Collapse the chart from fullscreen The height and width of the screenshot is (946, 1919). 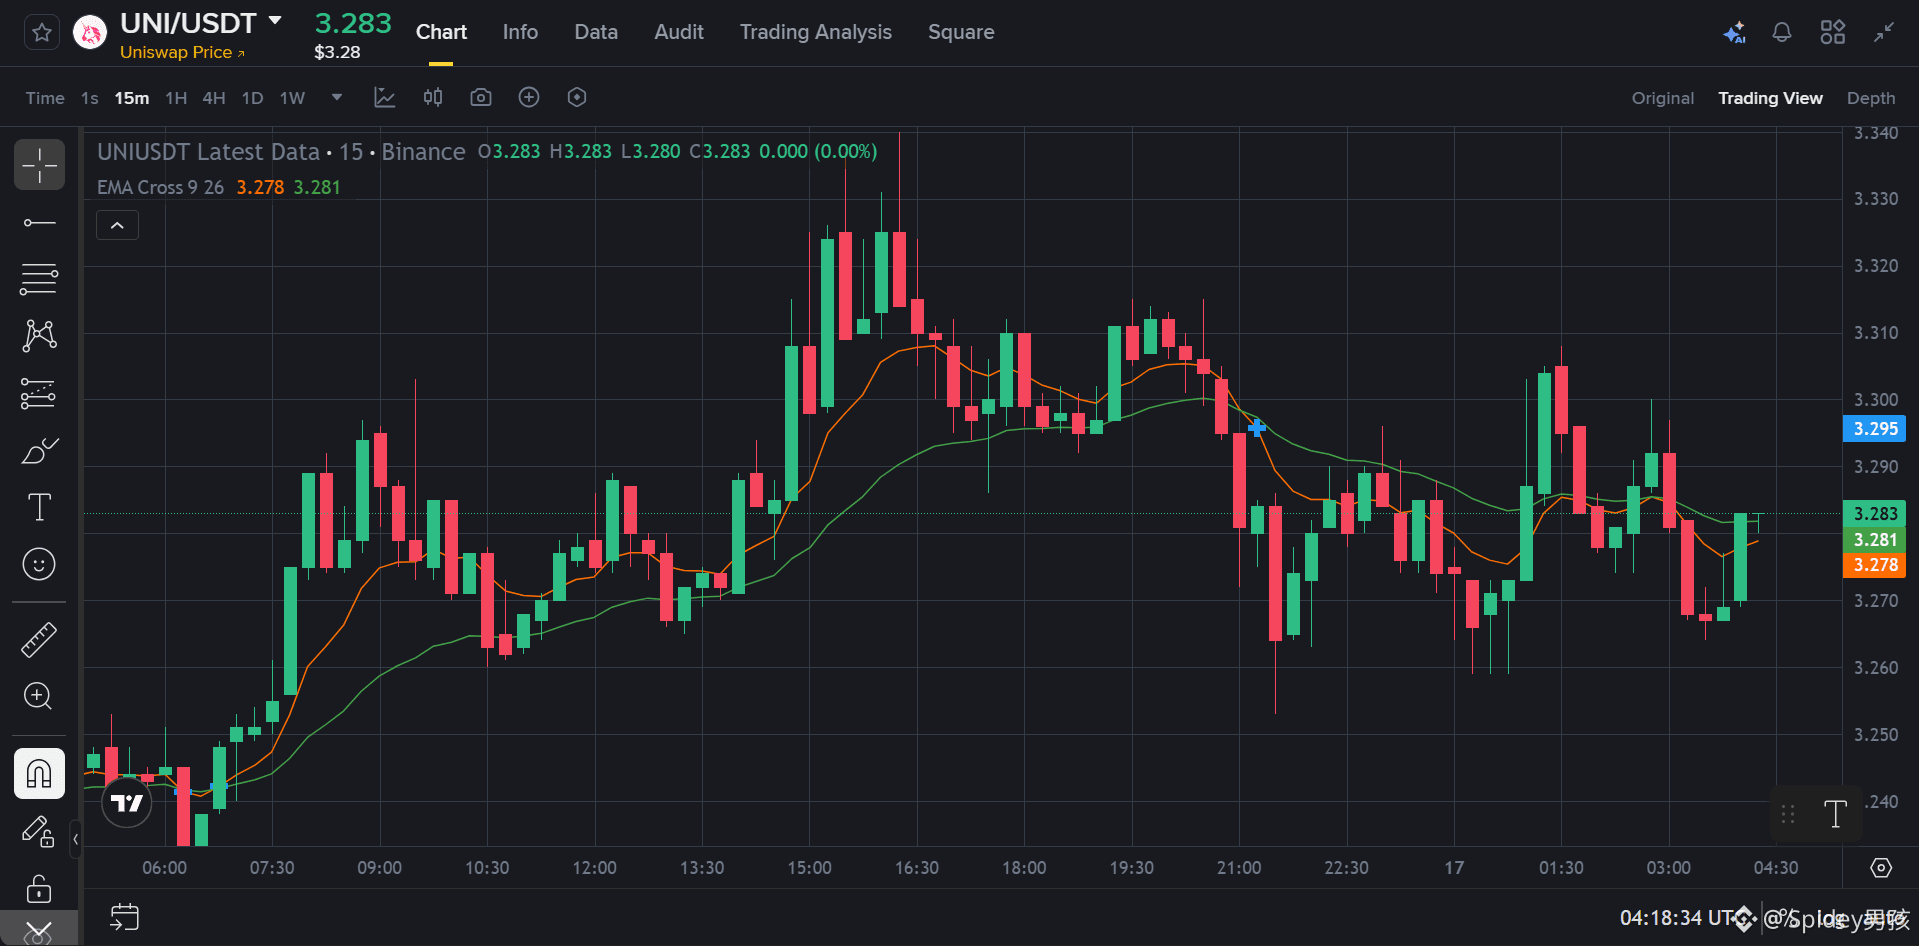point(1884,33)
